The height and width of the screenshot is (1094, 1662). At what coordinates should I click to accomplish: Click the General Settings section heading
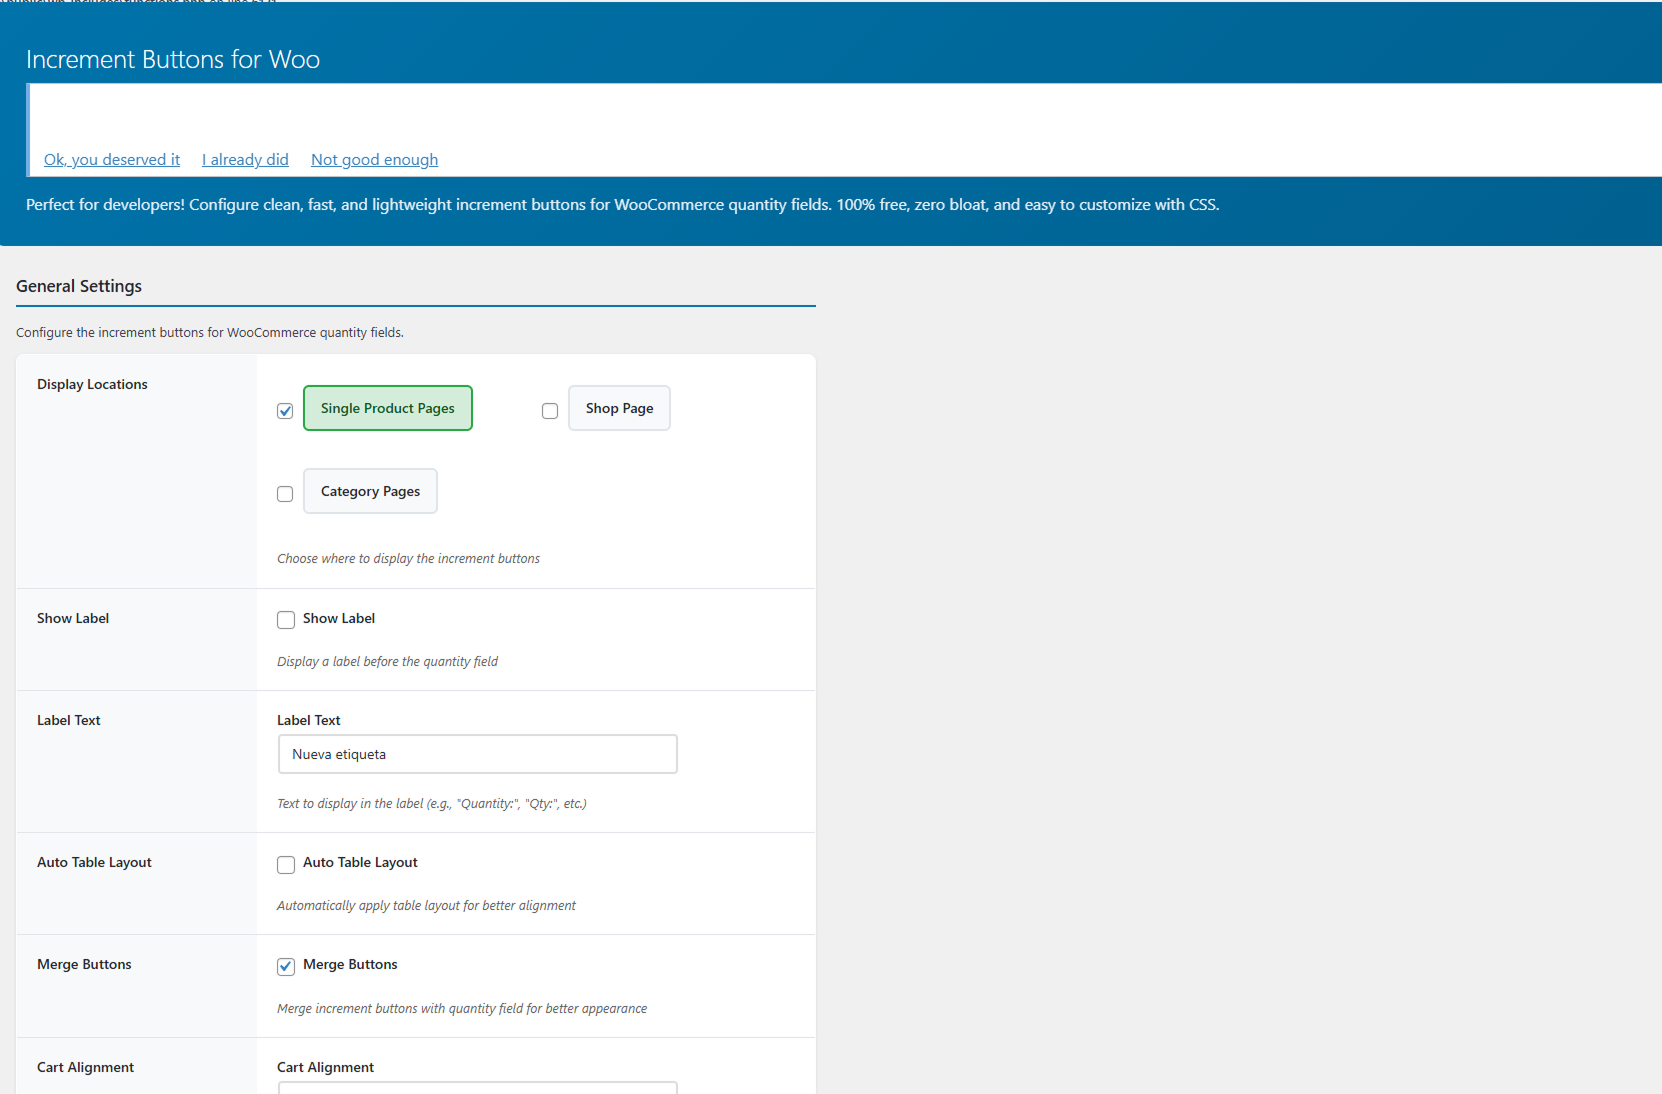coord(79,286)
